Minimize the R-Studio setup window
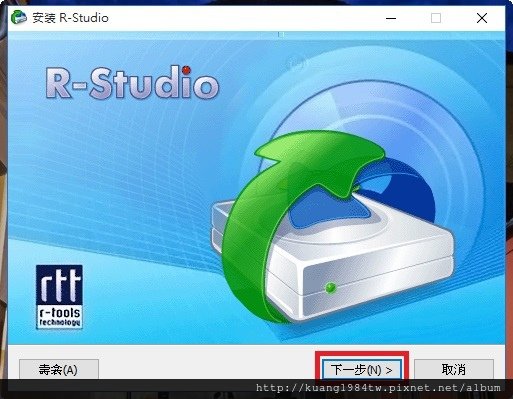513x399 pixels. click(x=391, y=18)
